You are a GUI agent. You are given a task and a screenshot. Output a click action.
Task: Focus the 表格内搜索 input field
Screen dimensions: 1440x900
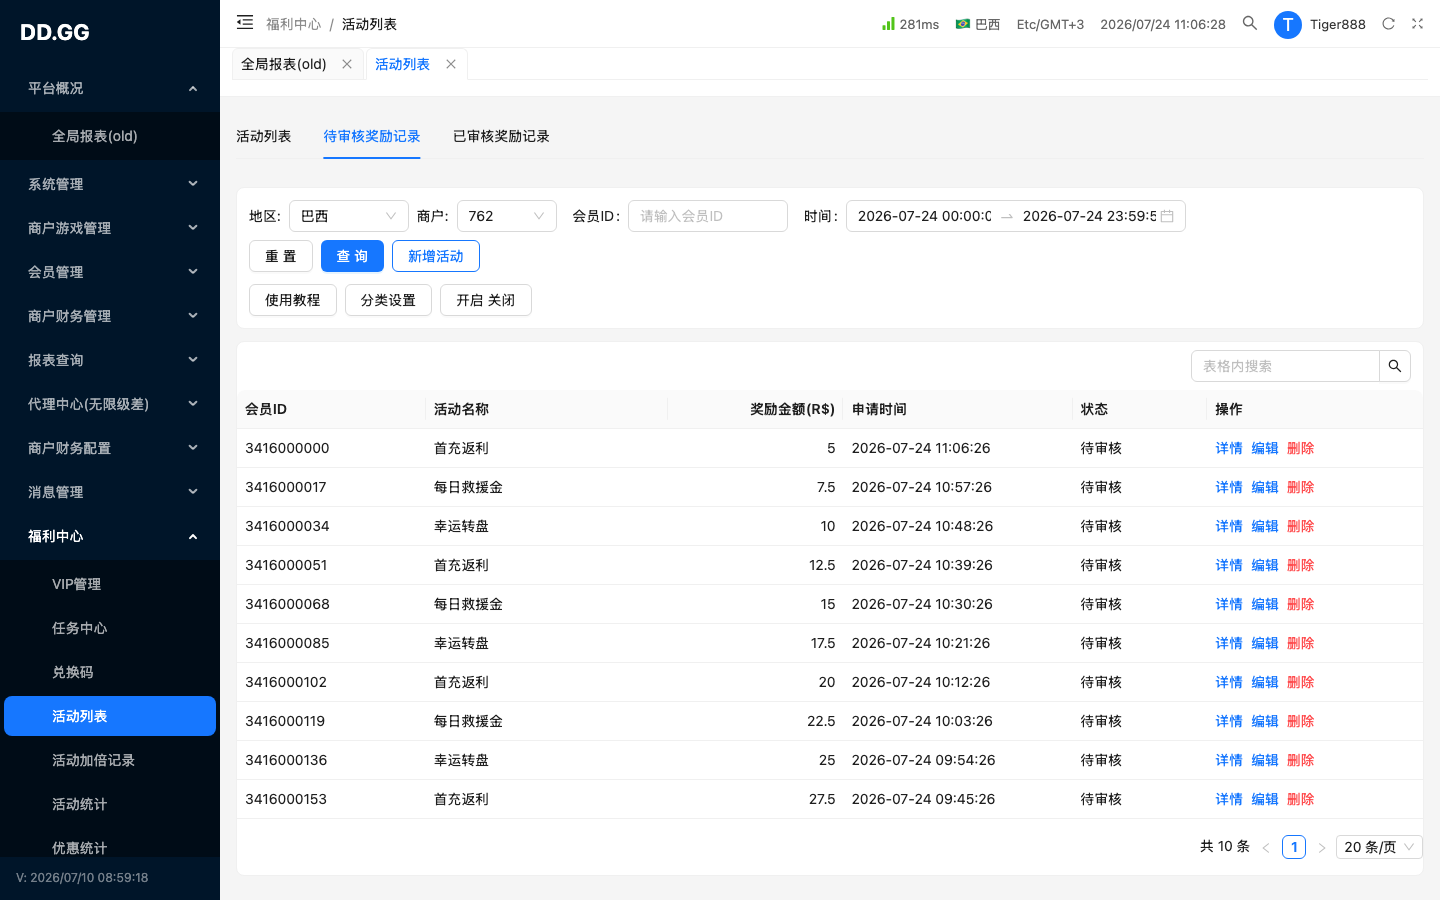tap(1286, 366)
